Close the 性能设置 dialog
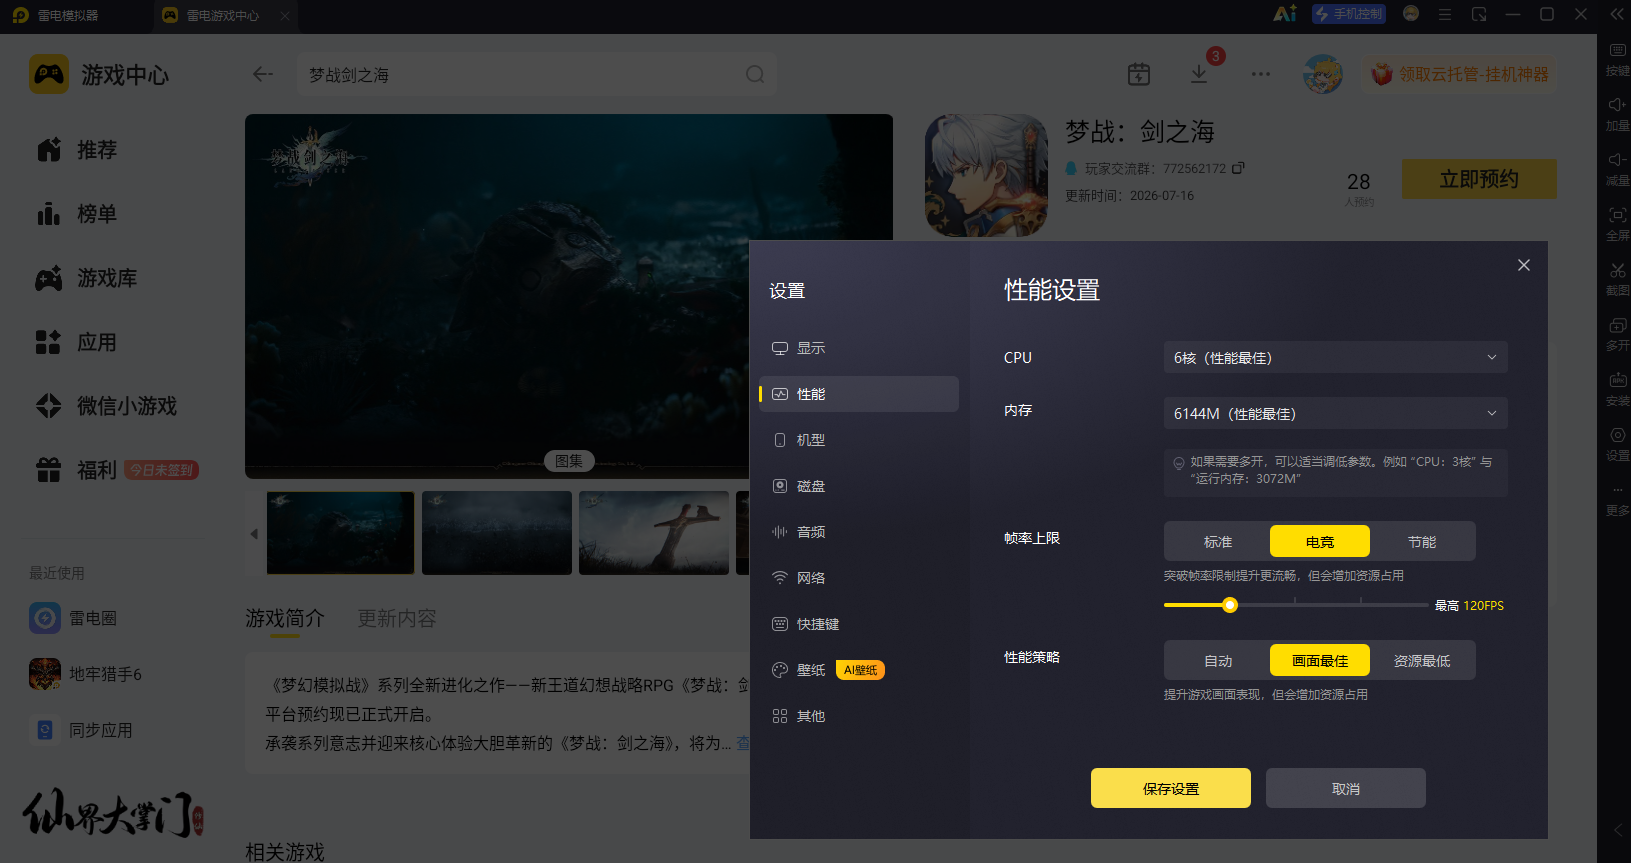Viewport: 1631px width, 863px height. coord(1524,265)
